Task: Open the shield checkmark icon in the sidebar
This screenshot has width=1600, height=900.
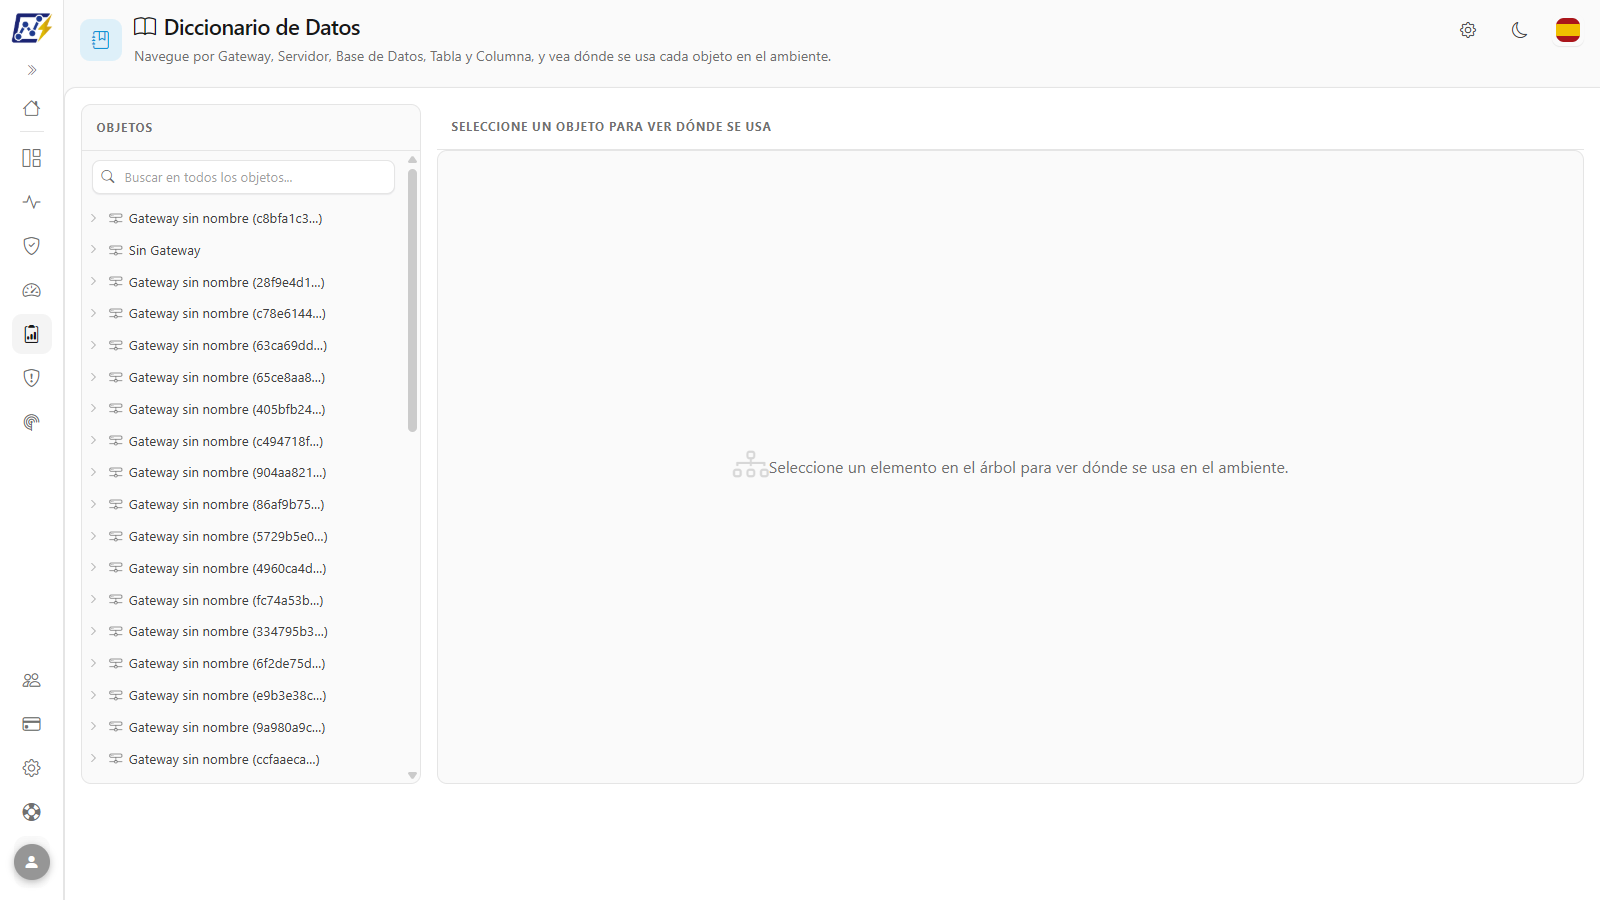Action: coord(32,246)
